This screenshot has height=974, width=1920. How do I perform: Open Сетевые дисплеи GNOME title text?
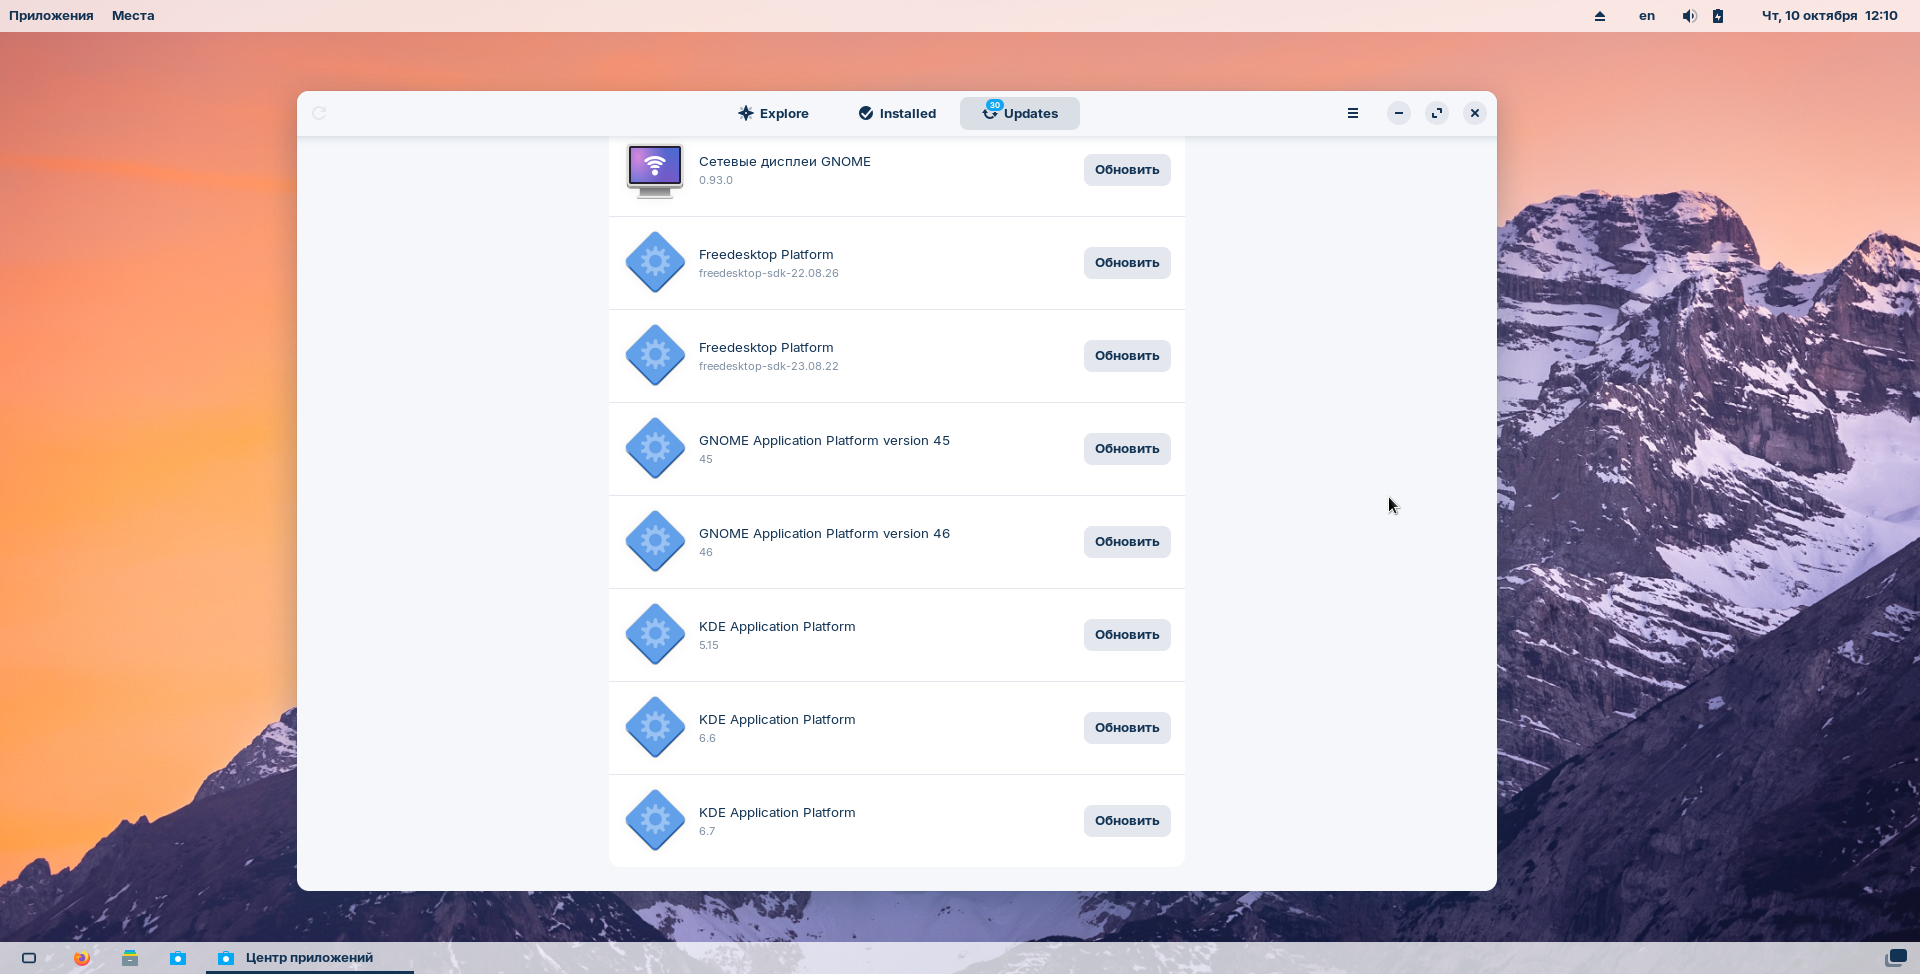coord(785,161)
